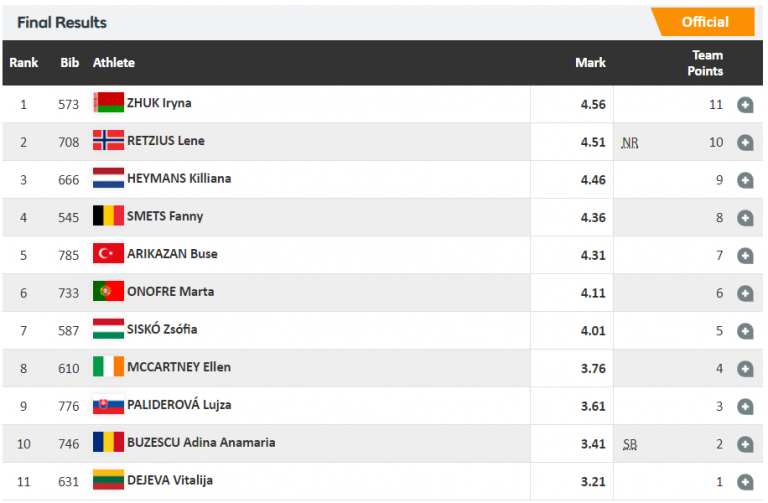Click the Belgium flag beside SMETS
This screenshot has width=768, height=503.
pos(108,216)
